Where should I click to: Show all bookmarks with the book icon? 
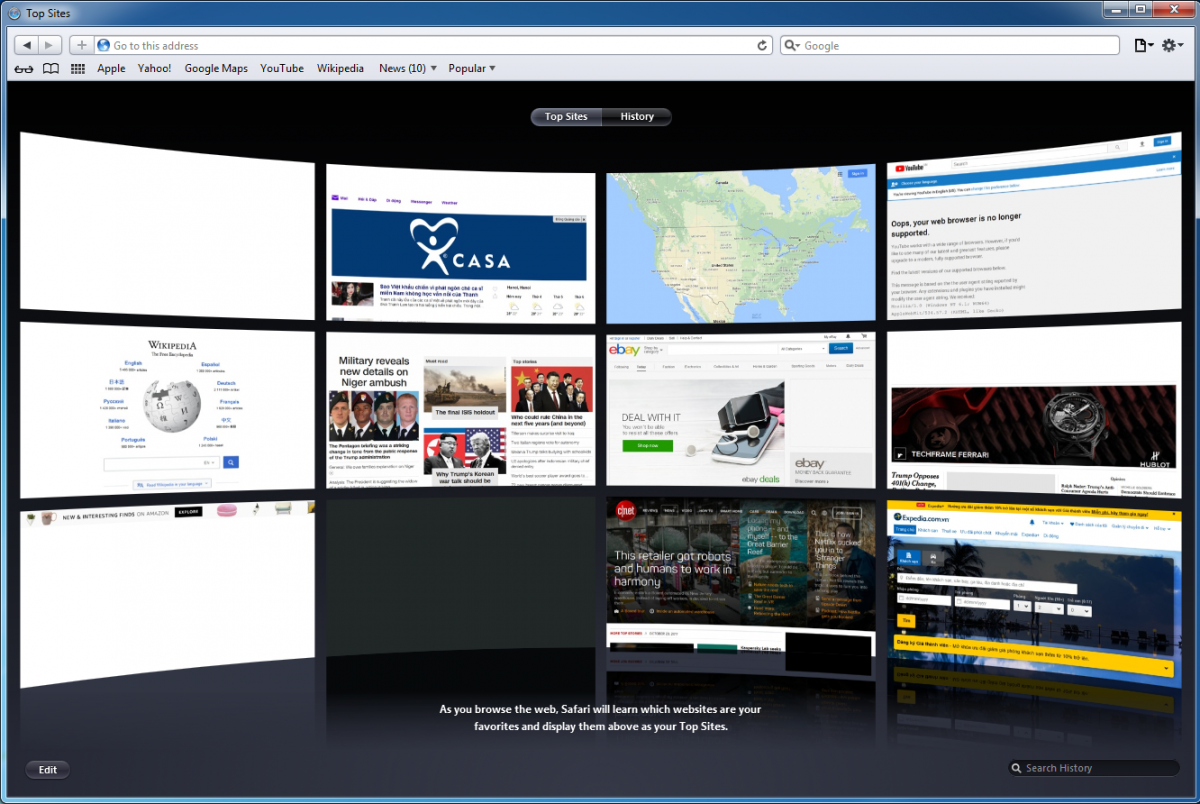coord(50,69)
